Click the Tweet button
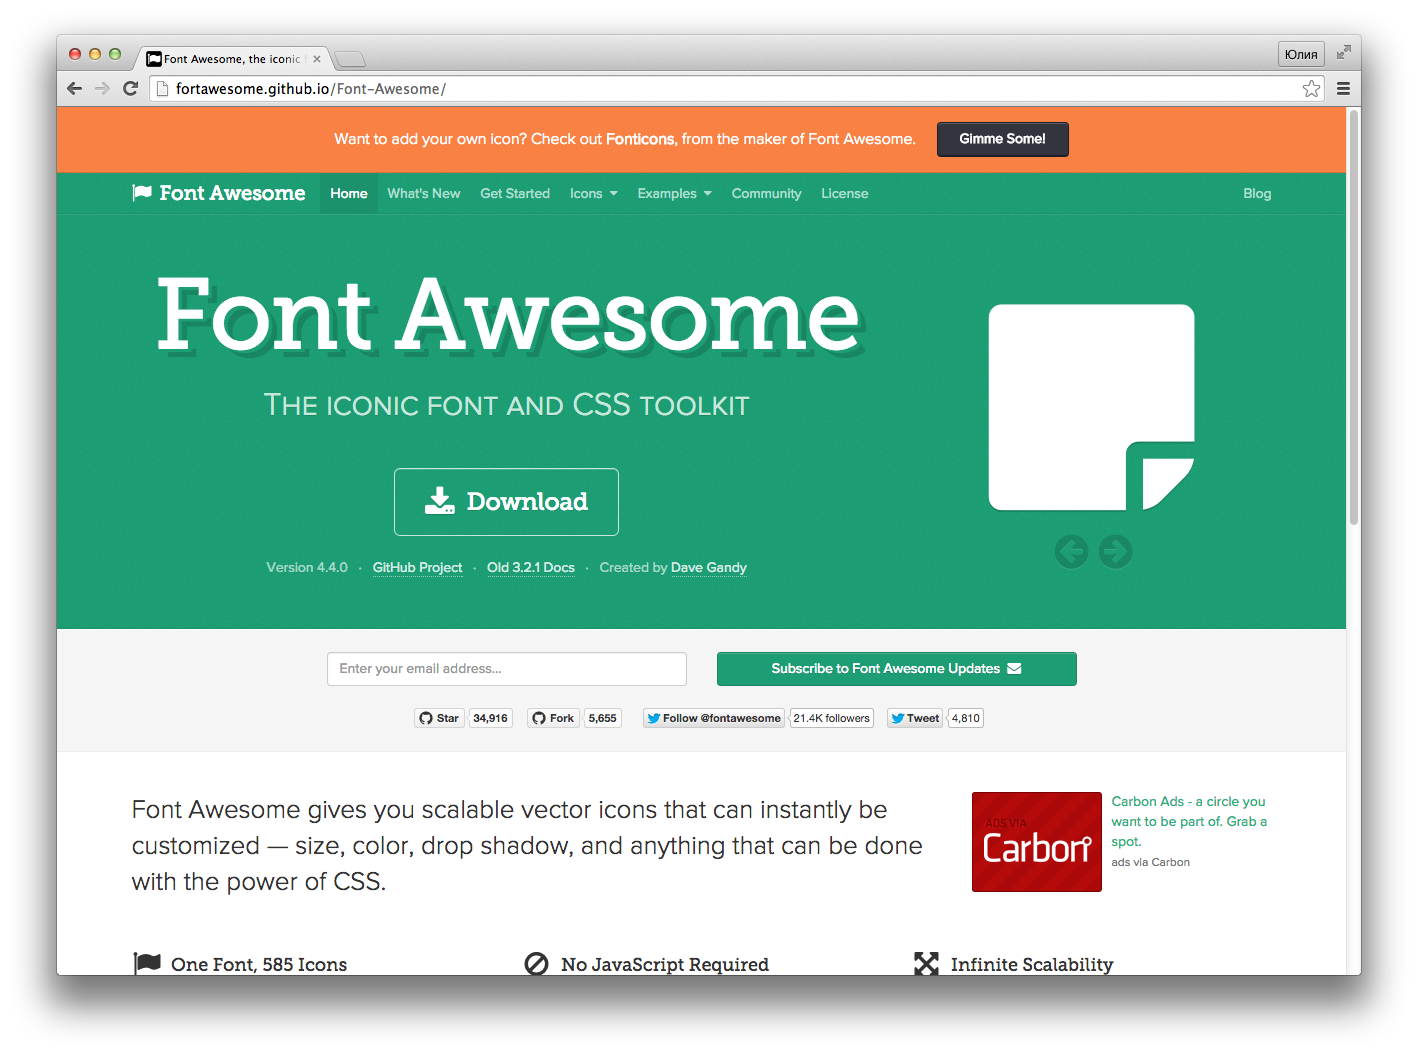 coord(915,718)
